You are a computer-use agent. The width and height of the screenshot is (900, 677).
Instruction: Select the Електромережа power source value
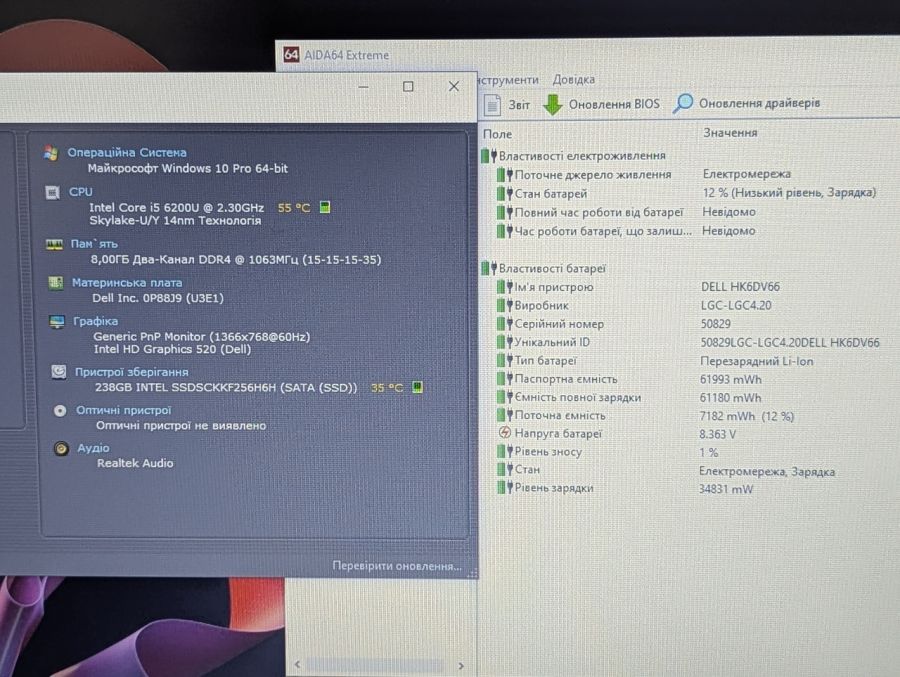point(747,173)
